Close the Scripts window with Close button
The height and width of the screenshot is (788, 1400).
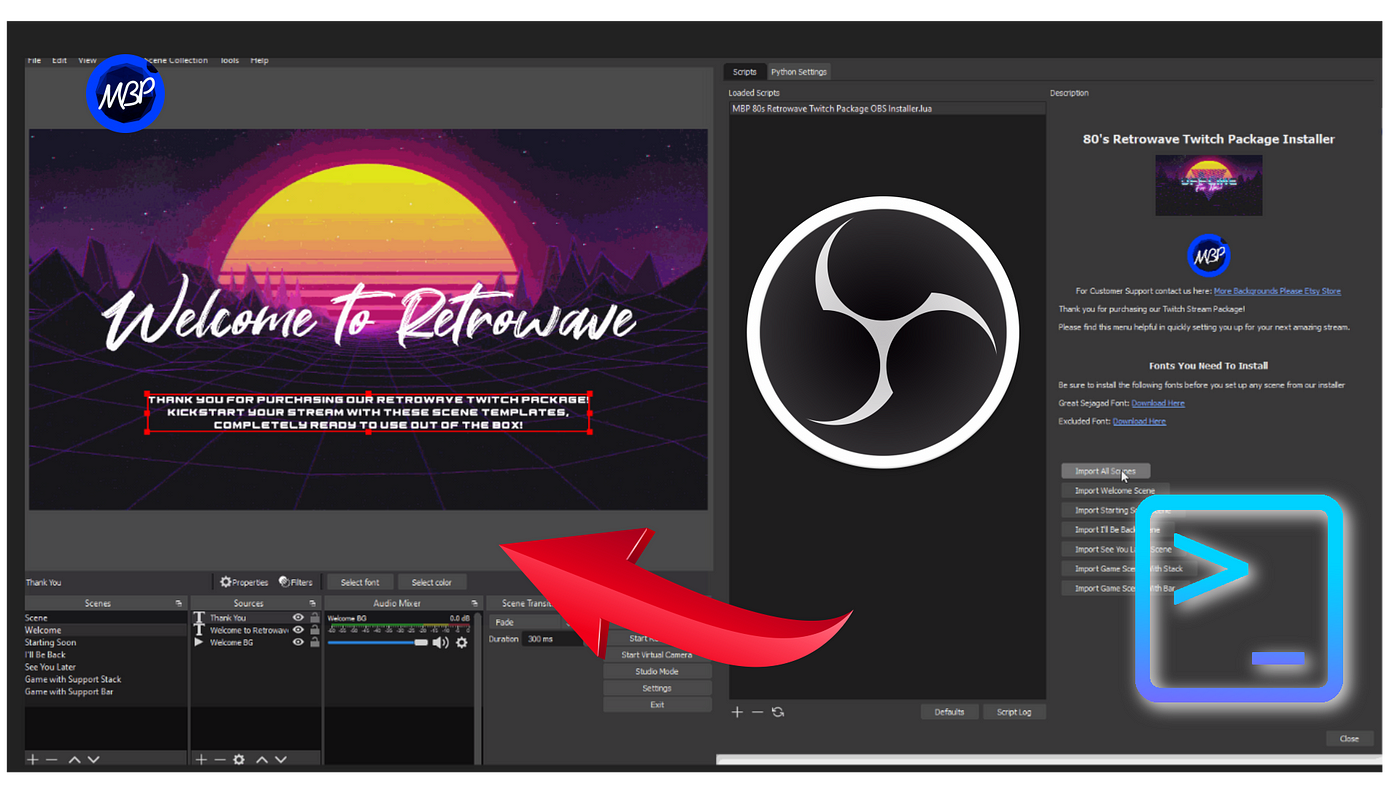tap(1349, 738)
